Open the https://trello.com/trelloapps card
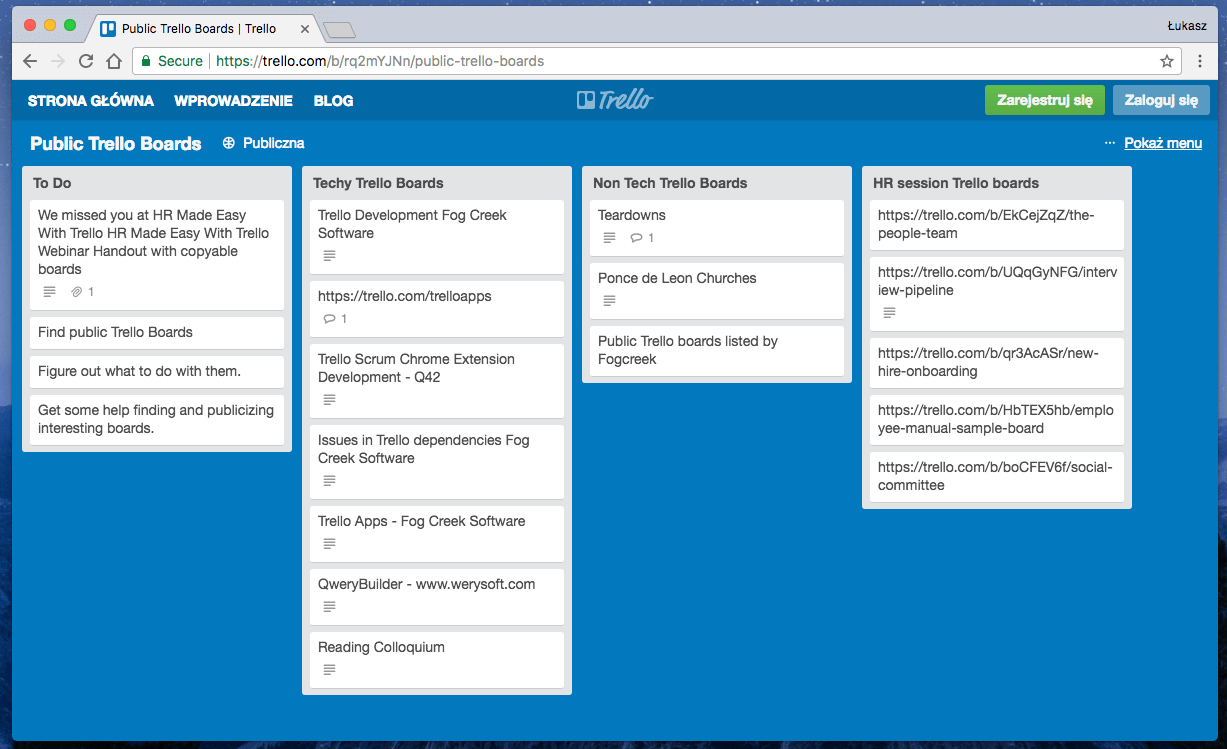This screenshot has height=749, width=1227. click(437, 309)
